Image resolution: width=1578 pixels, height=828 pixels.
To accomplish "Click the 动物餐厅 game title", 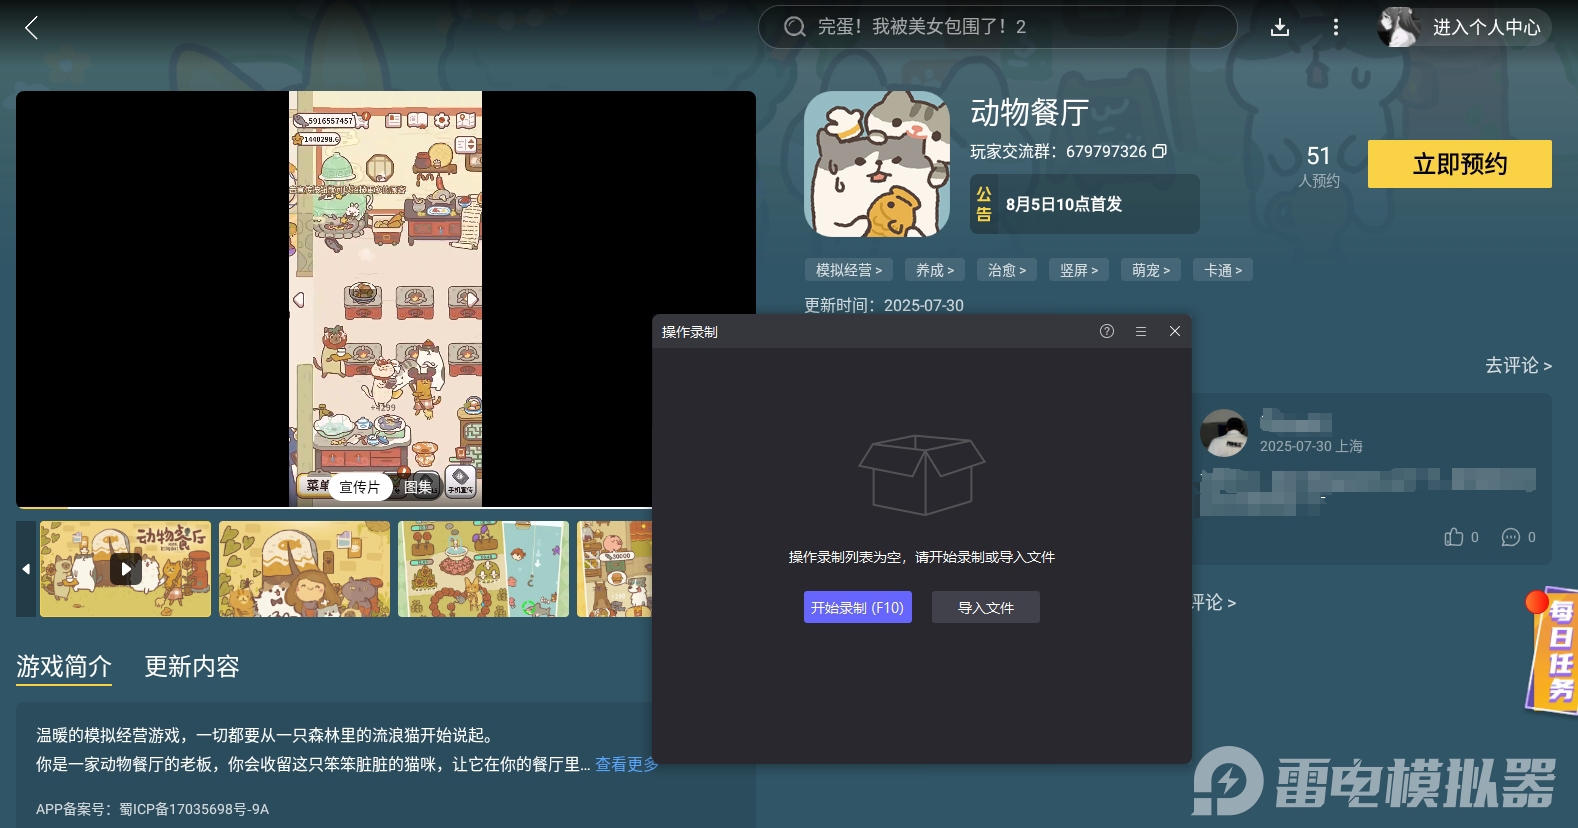I will click(x=1030, y=112).
